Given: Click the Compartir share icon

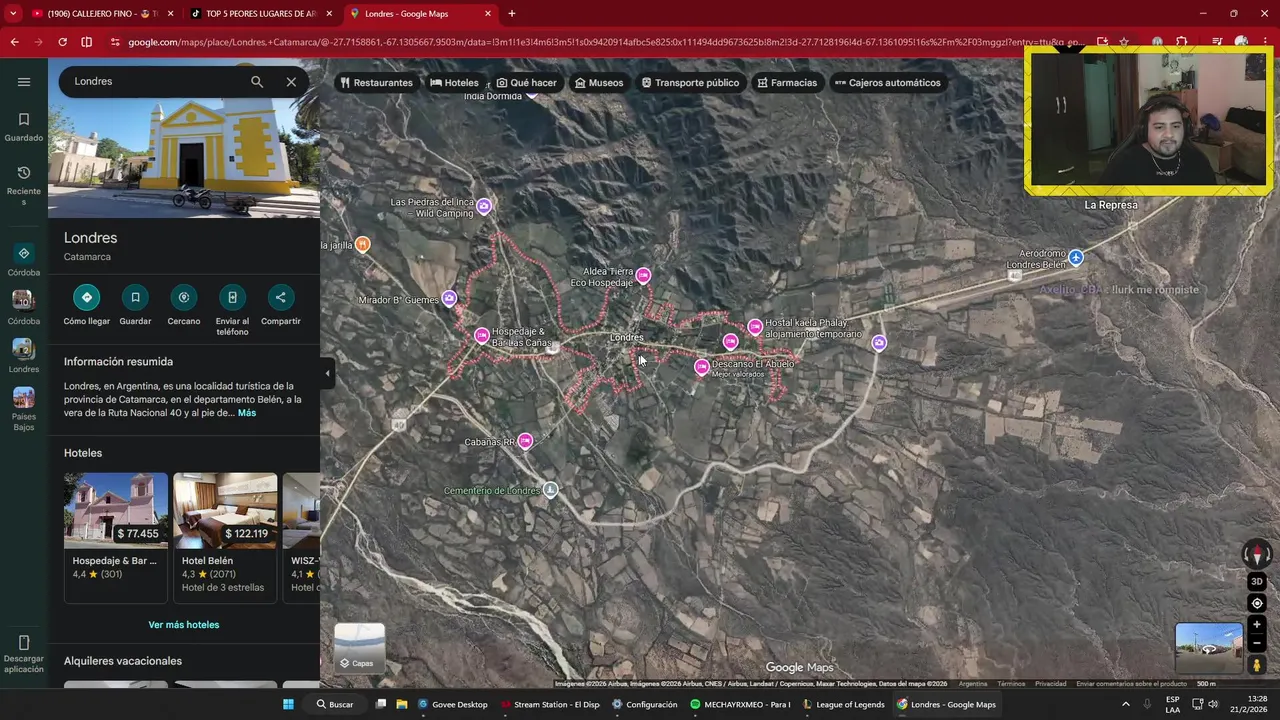Looking at the screenshot, I should pos(280,297).
